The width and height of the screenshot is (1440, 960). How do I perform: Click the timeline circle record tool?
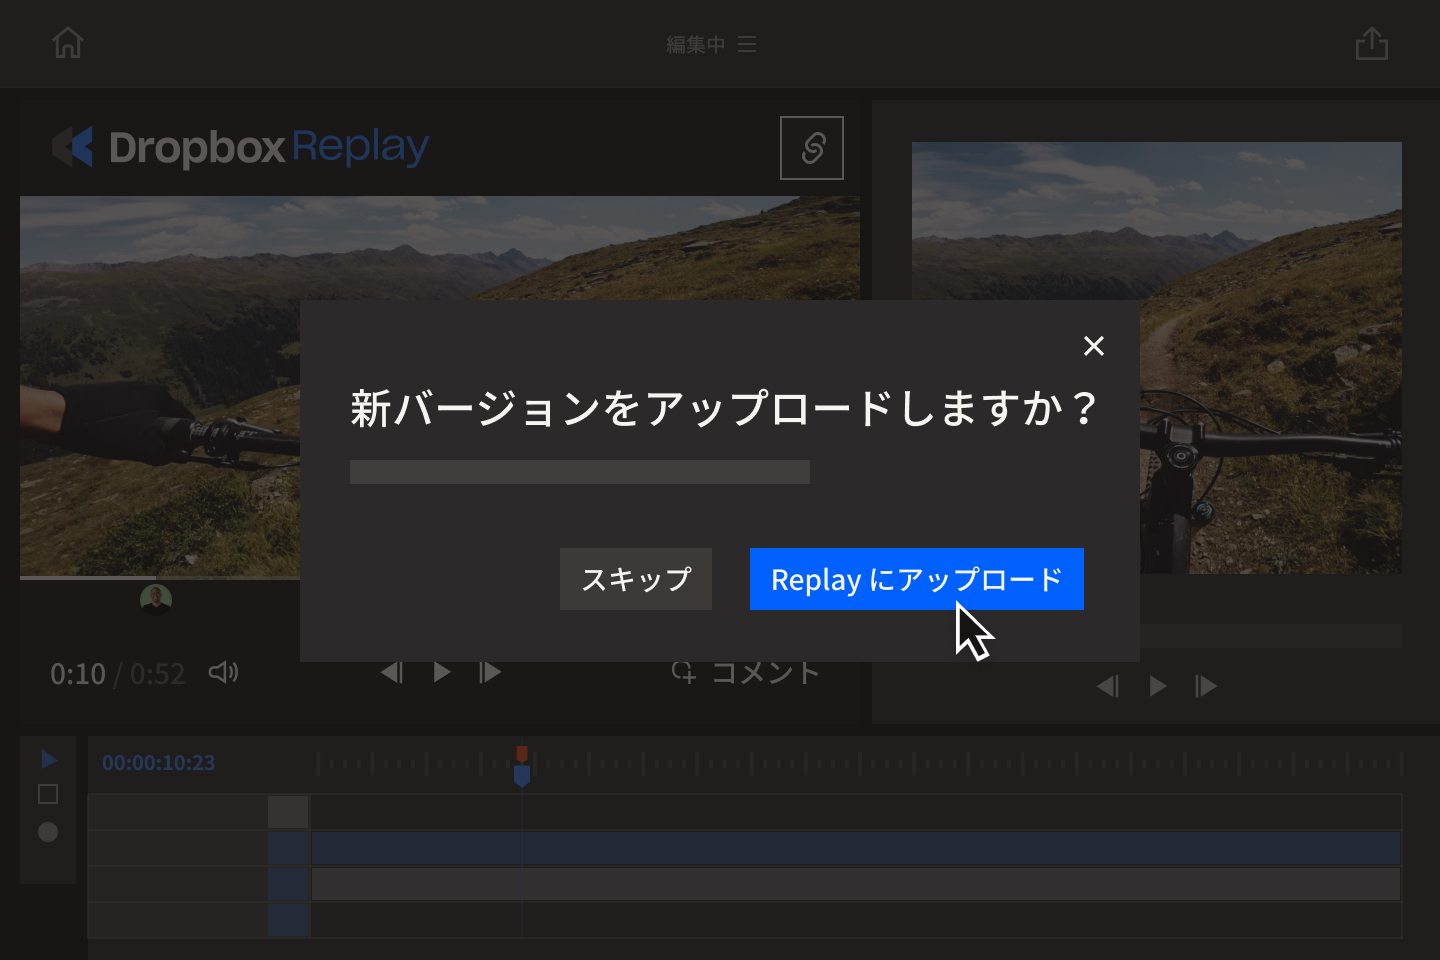[x=48, y=832]
